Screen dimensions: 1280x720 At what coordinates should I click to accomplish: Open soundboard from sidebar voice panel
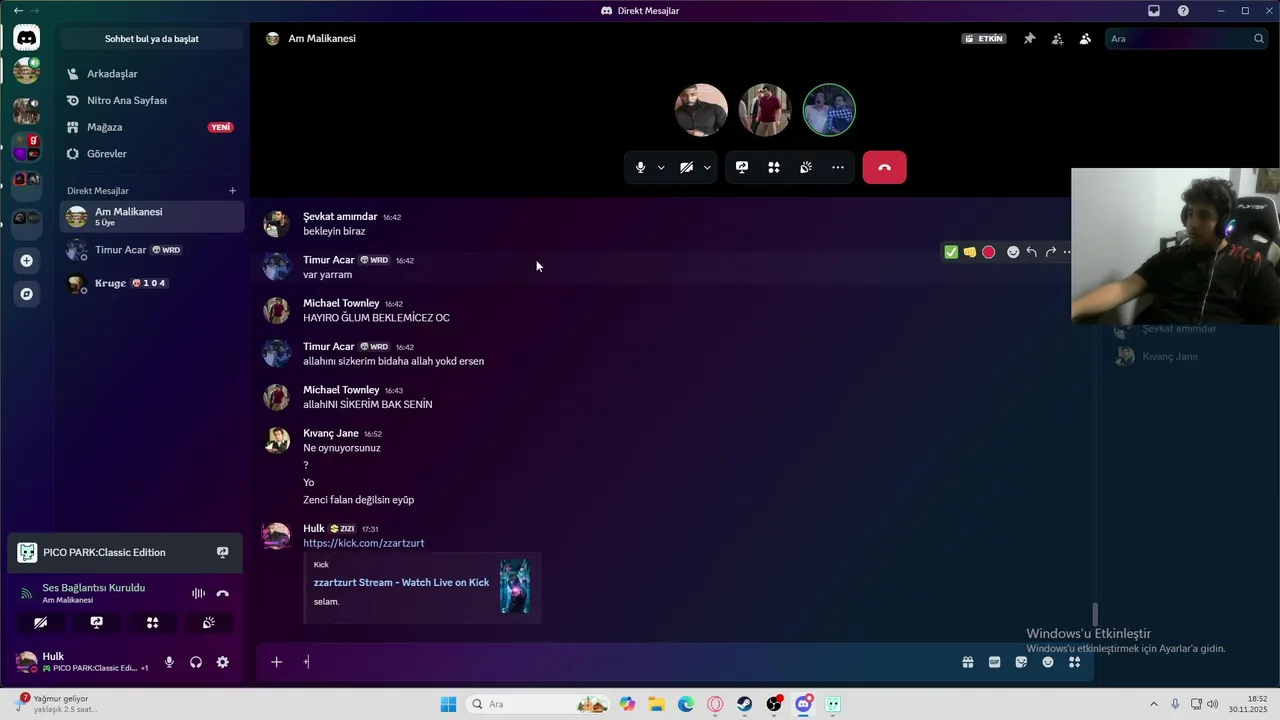click(x=208, y=622)
